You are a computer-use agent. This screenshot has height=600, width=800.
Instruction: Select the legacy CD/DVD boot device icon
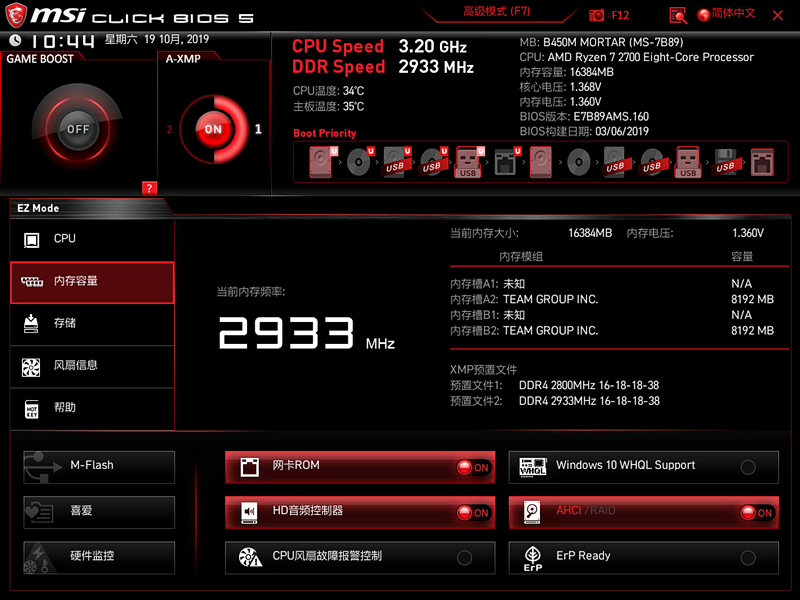pyautogui.click(x=579, y=162)
